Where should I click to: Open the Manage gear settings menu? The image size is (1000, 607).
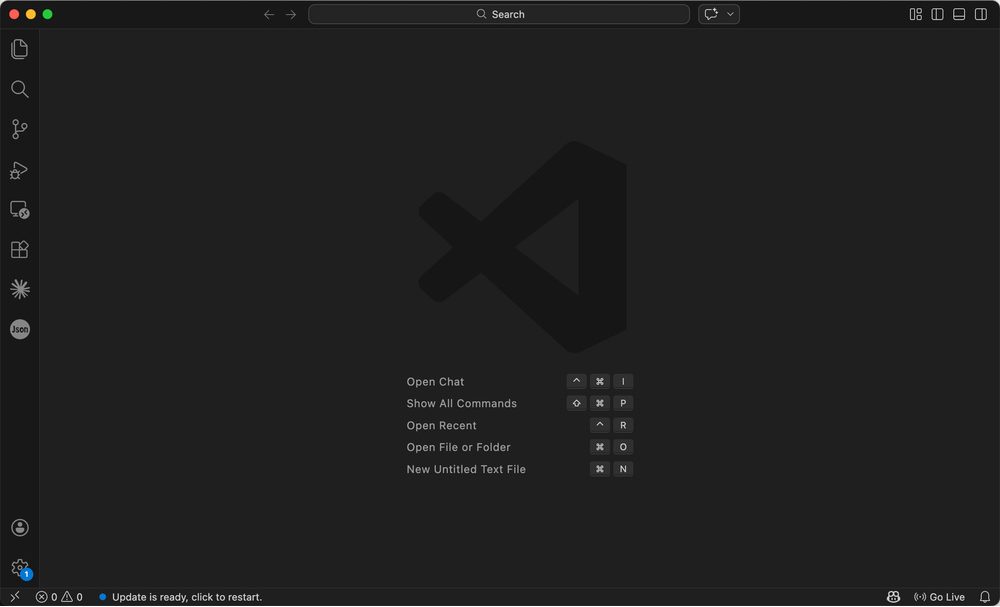point(19,567)
